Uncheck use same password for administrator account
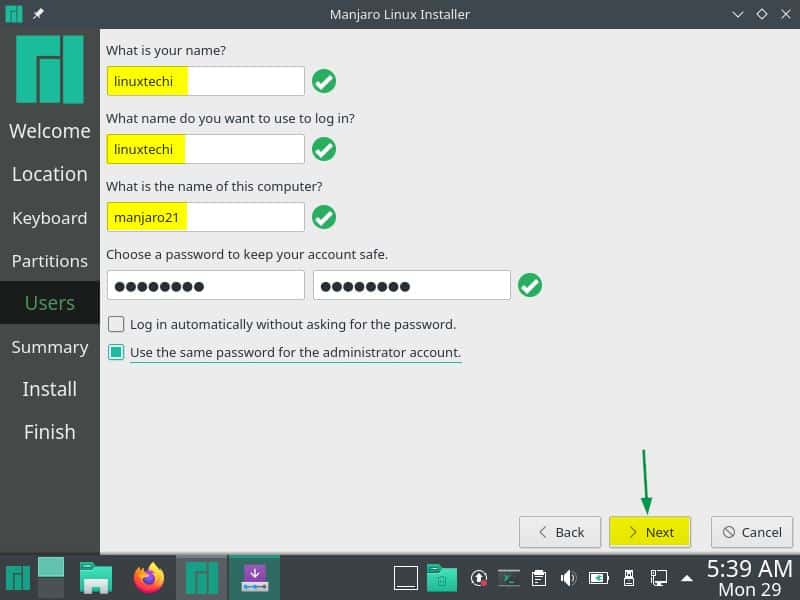The image size is (800, 600). 117,352
